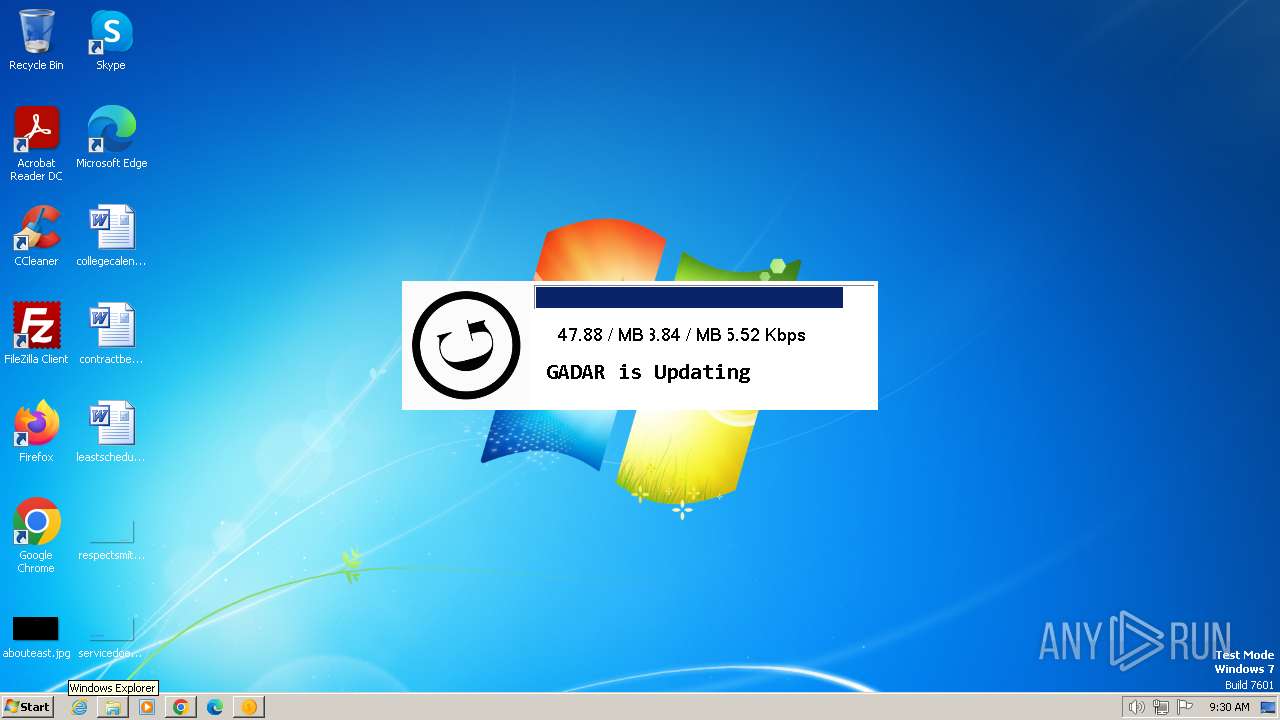Launch CCleaner from the desktop
This screenshot has width=1280, height=720.
pyautogui.click(x=36, y=236)
